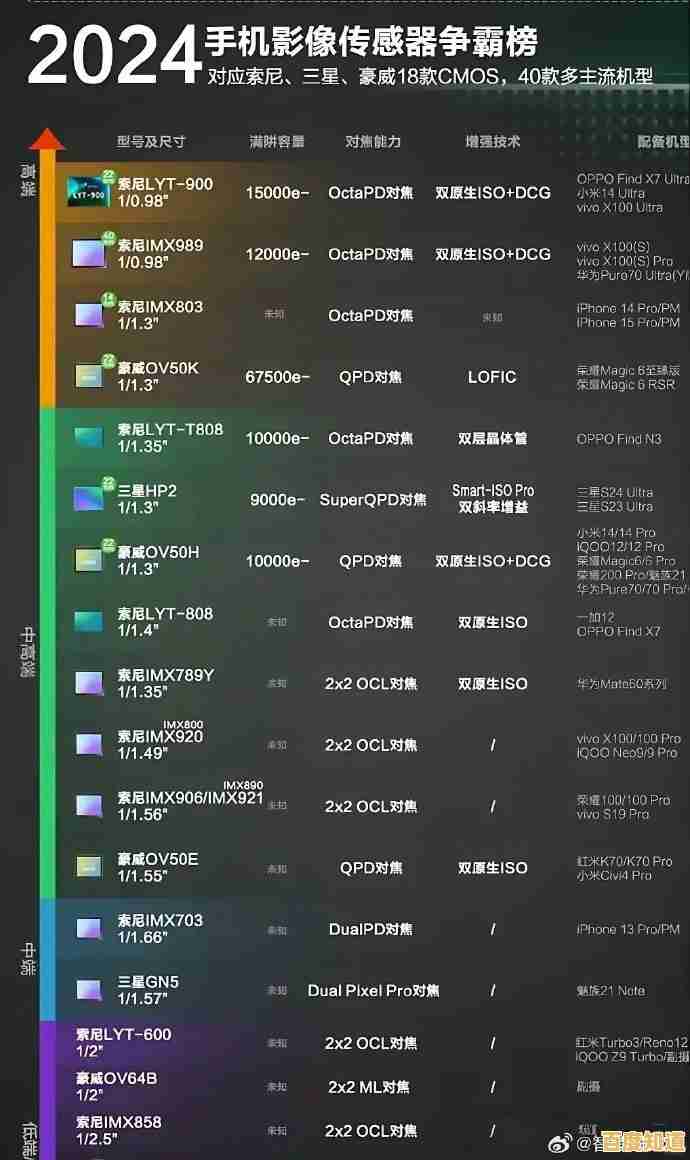The height and width of the screenshot is (1160, 690).
Task: Click the 索尼LYT-808 sensor chip image
Action: [x=89, y=621]
